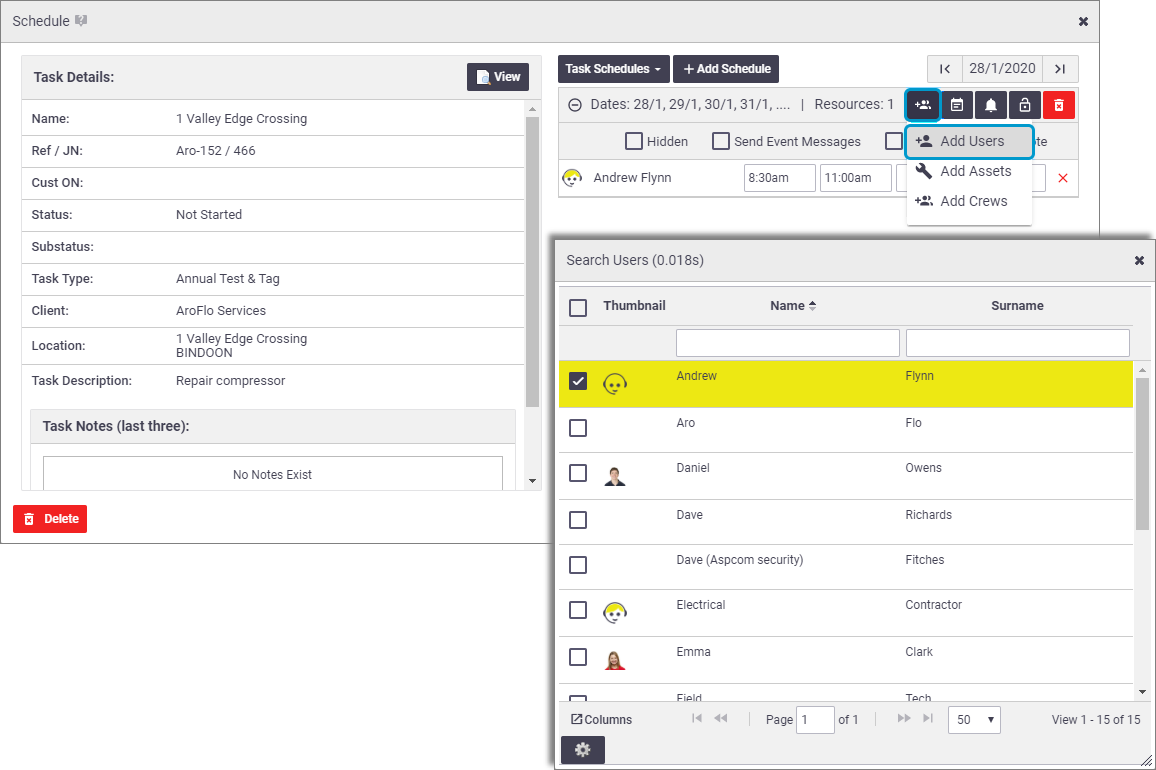Viewport: 1156px width, 770px height.
Task: Open the rows-per-page 50 dropdown
Action: [974, 719]
